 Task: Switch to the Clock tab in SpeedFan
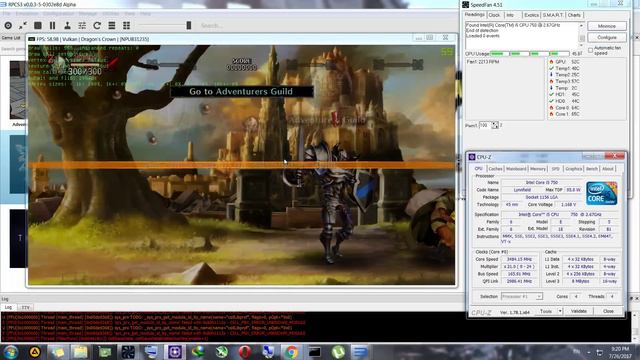pos(494,15)
